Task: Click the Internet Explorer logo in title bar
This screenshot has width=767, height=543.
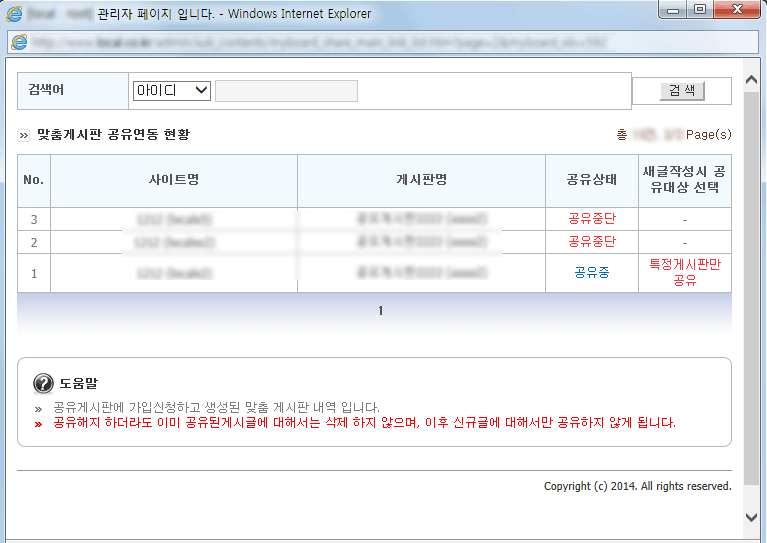Action: 14,13
